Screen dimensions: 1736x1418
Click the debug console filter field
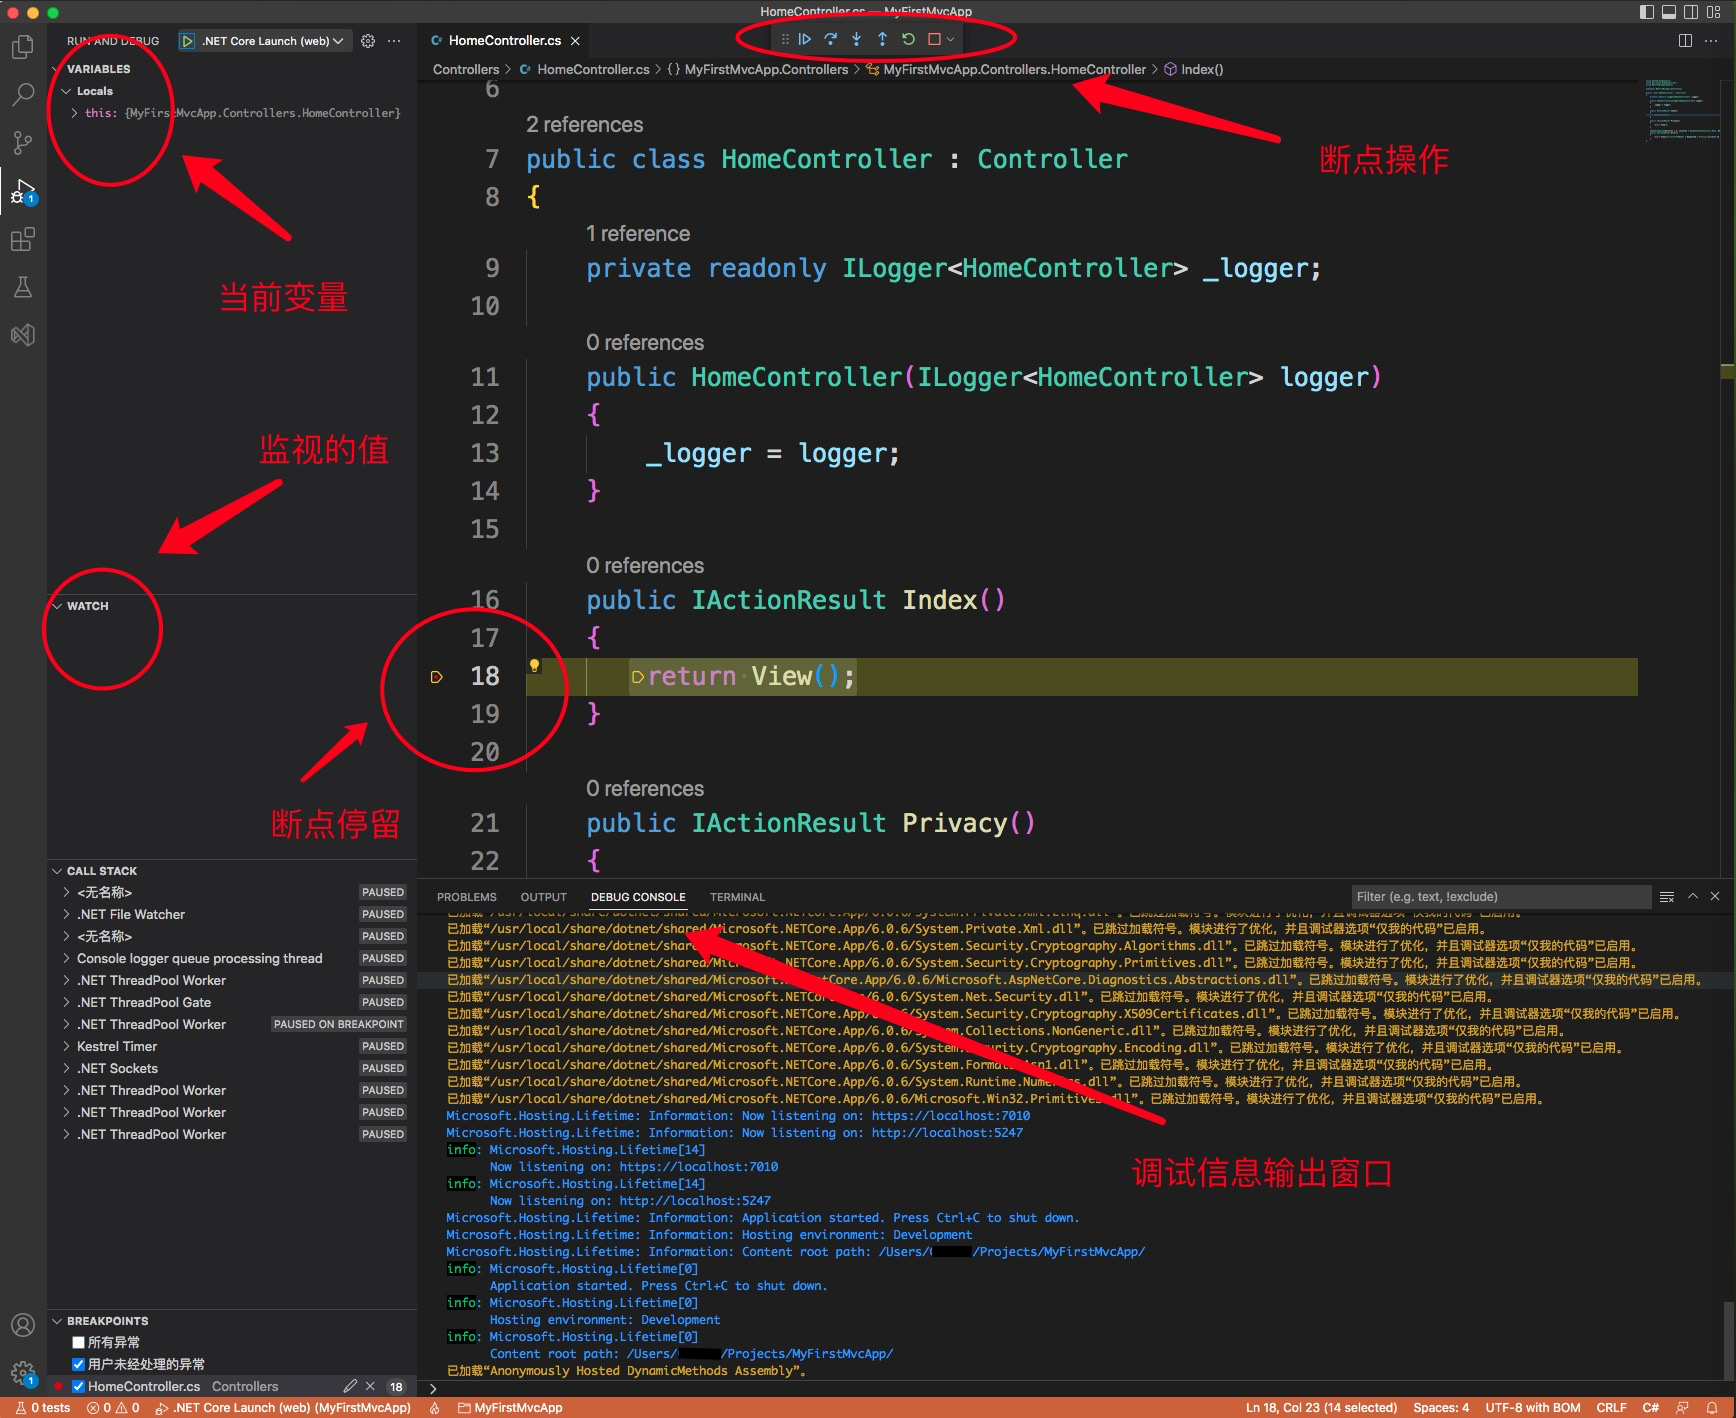(x=1500, y=896)
